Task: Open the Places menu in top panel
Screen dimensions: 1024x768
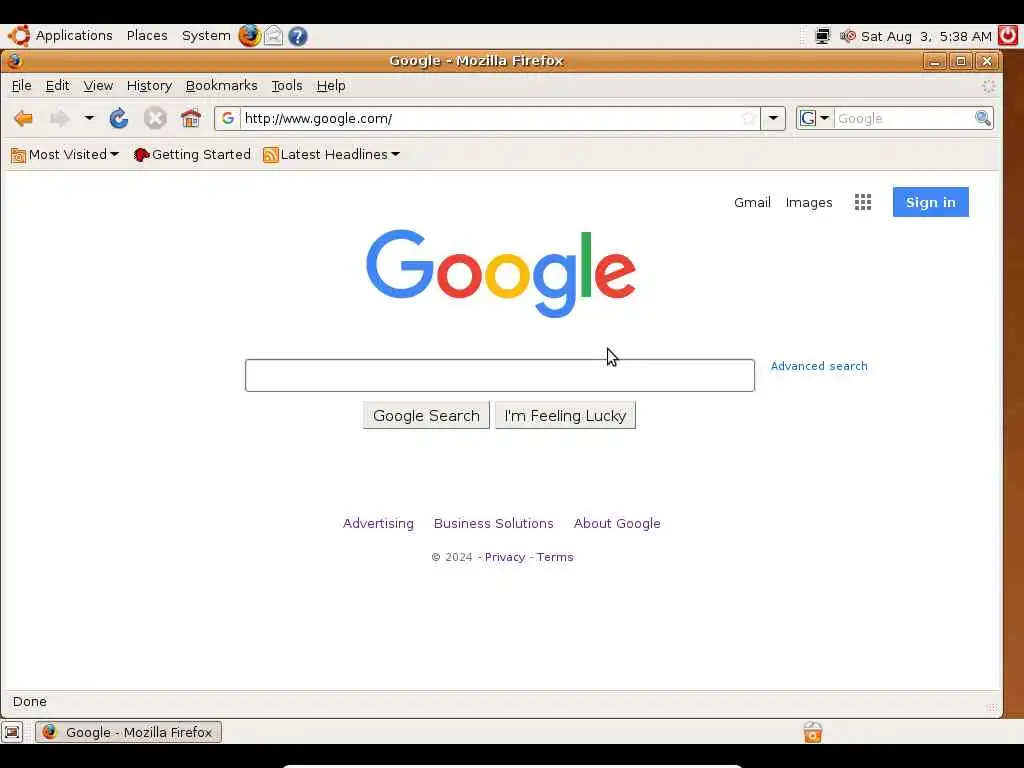Action: (x=147, y=36)
